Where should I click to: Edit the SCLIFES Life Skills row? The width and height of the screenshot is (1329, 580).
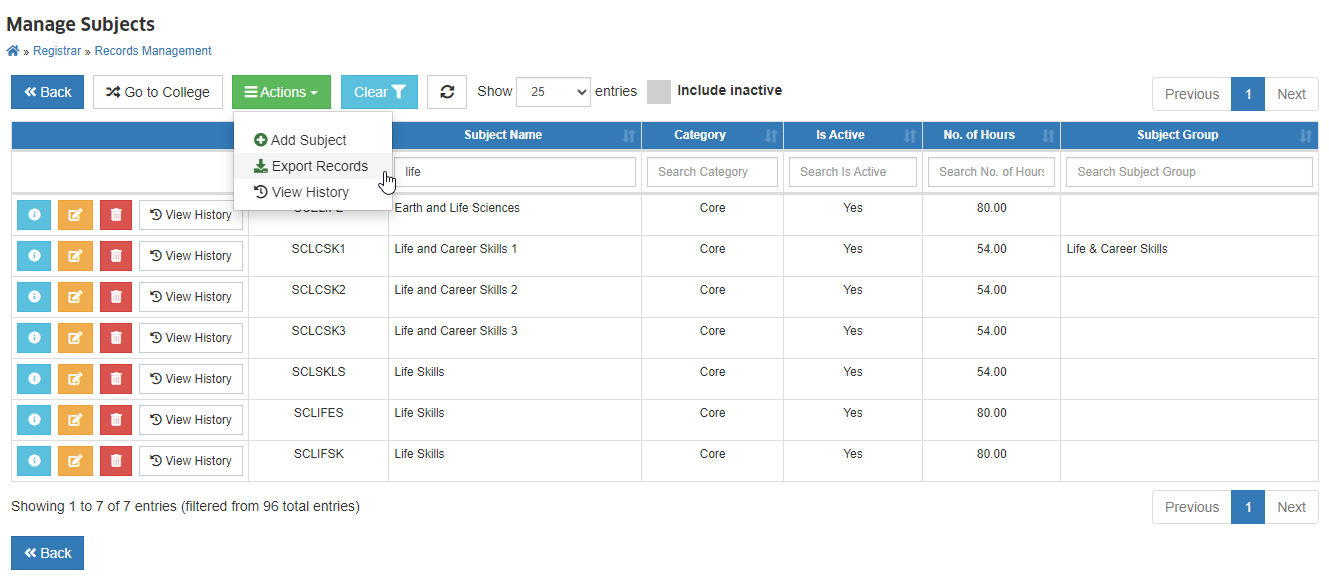coord(75,420)
